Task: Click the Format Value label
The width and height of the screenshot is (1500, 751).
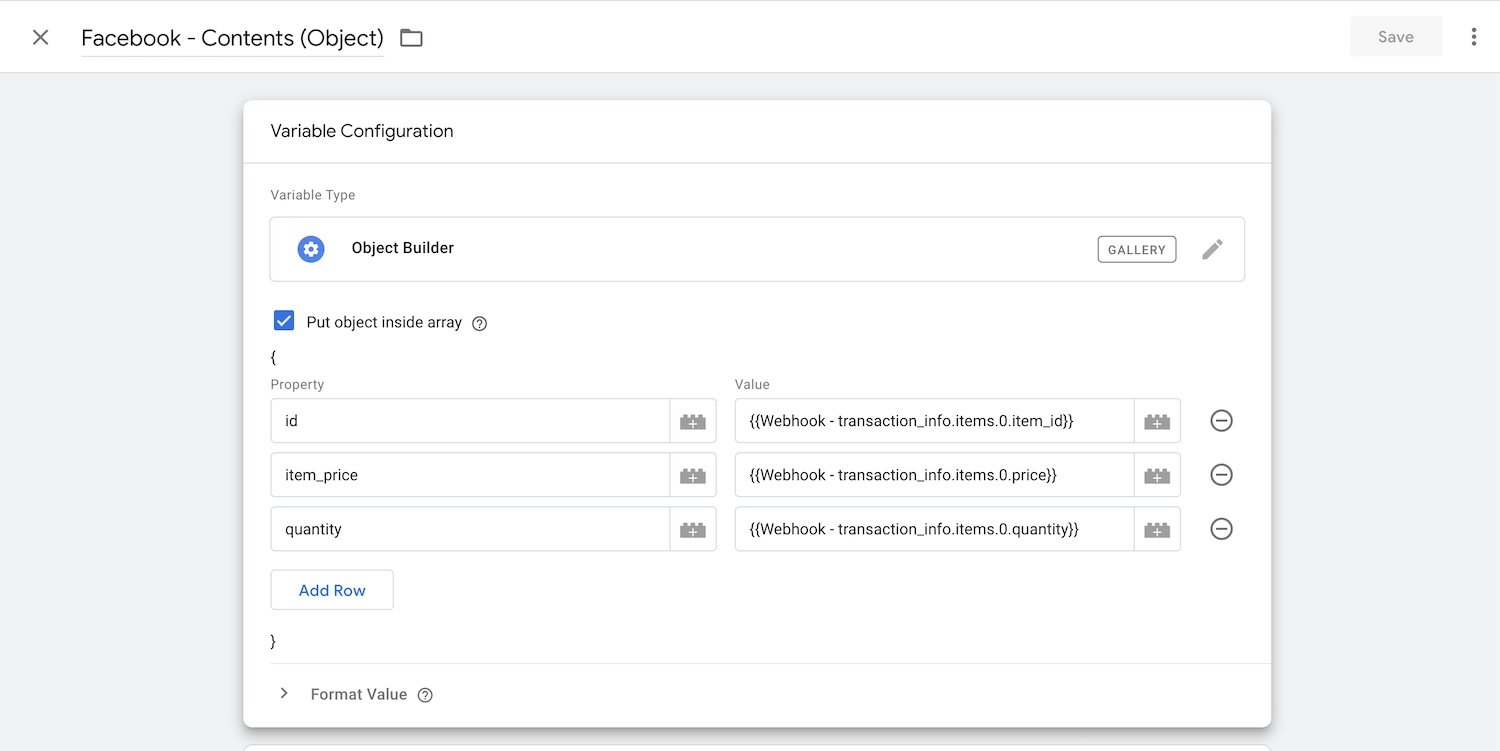Action: tap(359, 694)
